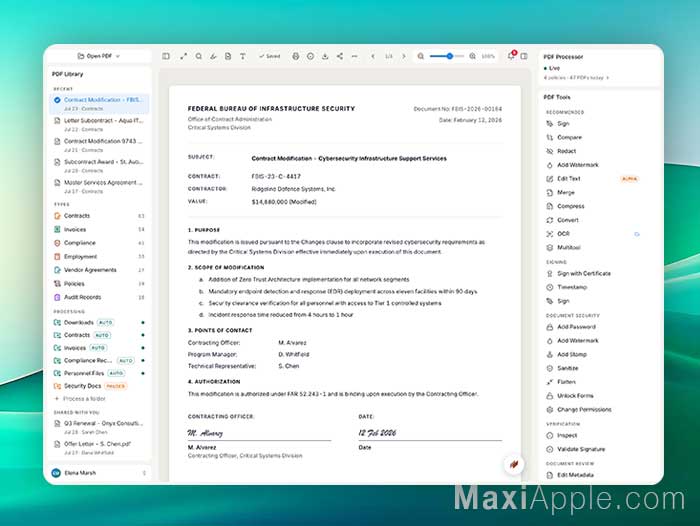The image size is (700, 526).
Task: Select the Invoices type category
Action: pos(99,230)
